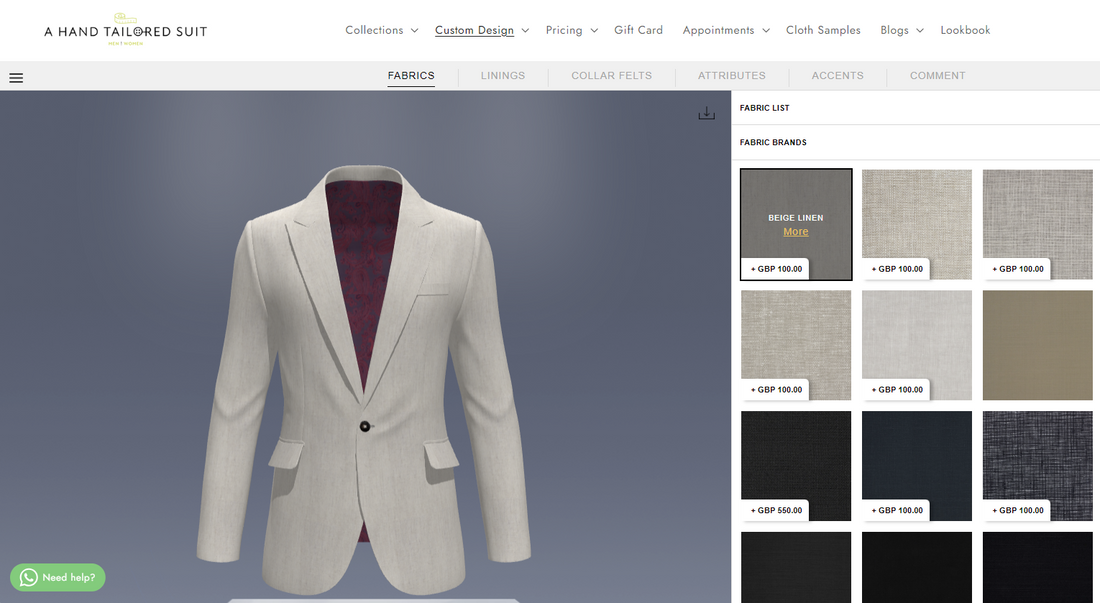Viewport: 1100px width, 603px height.
Task: Open the Blogs dropdown
Action: (x=901, y=30)
